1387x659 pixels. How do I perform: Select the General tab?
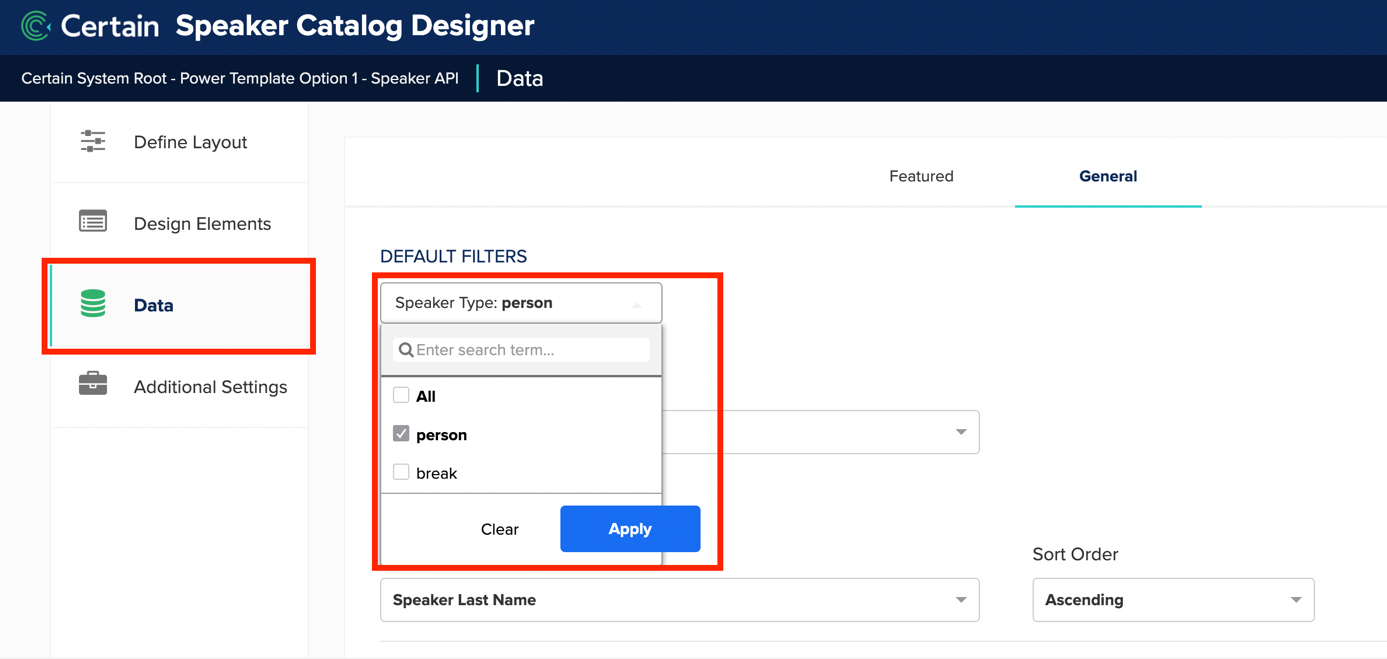click(1108, 176)
